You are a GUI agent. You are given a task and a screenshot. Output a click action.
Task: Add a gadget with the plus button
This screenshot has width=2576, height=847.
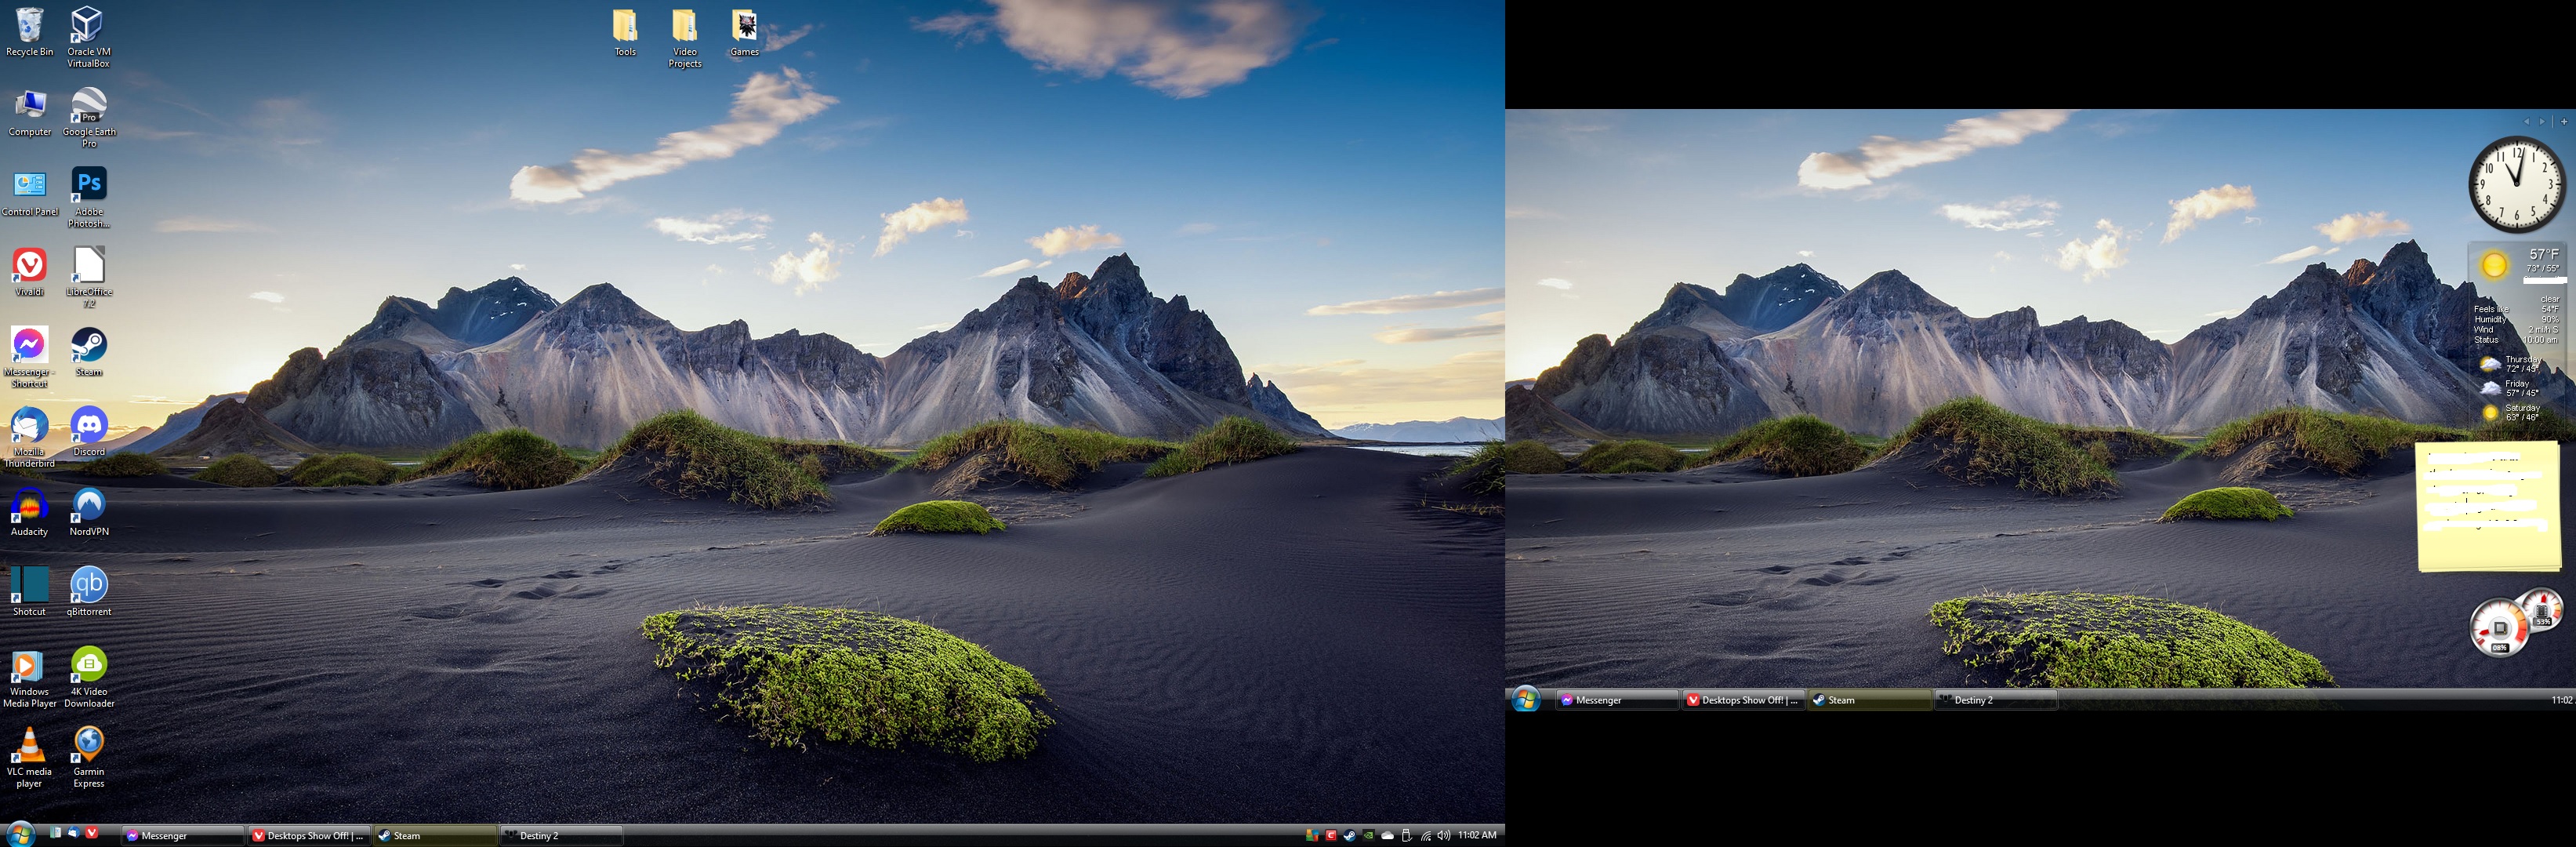click(x=2563, y=121)
